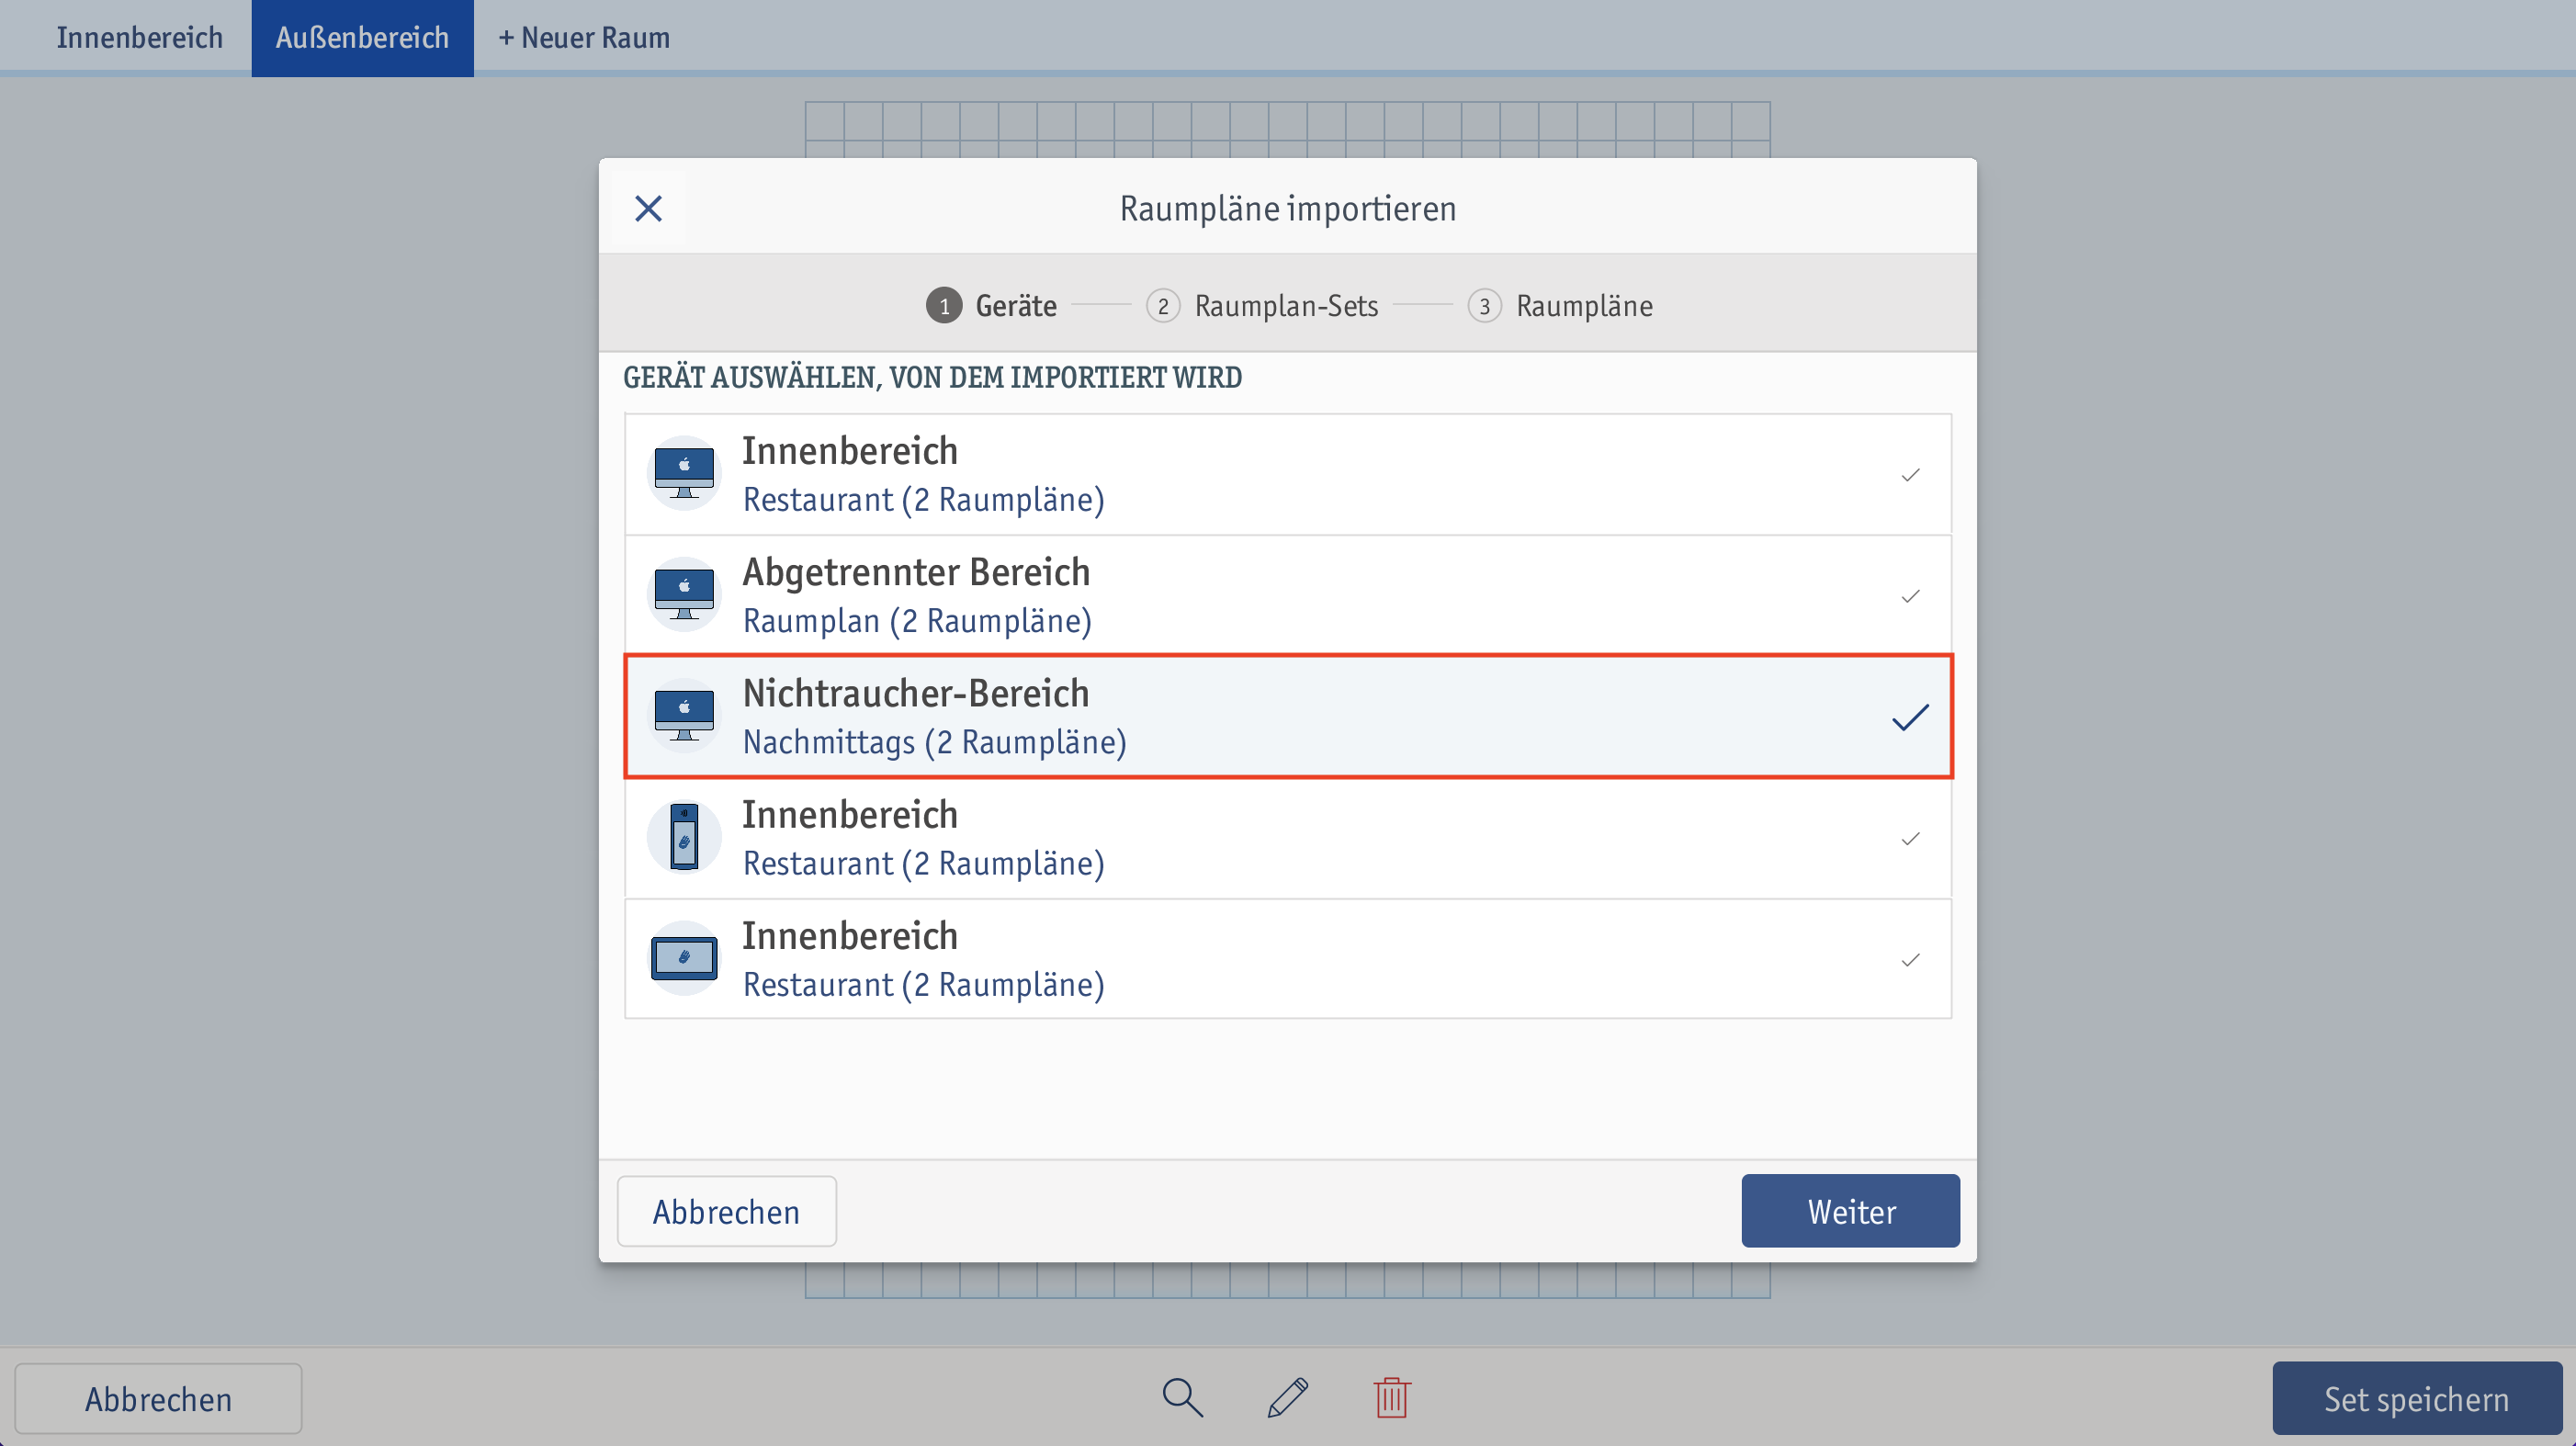Toggle checkmark on first Innenbereich iMac row
2576x1446 pixels.
(x=1910, y=475)
